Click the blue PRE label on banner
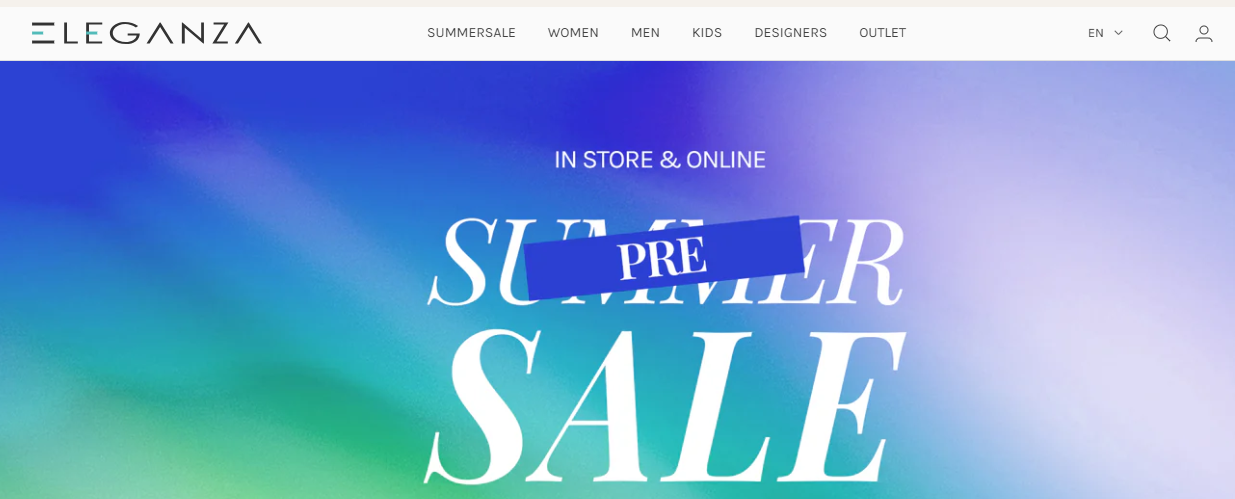The image size is (1235, 499). [663, 257]
